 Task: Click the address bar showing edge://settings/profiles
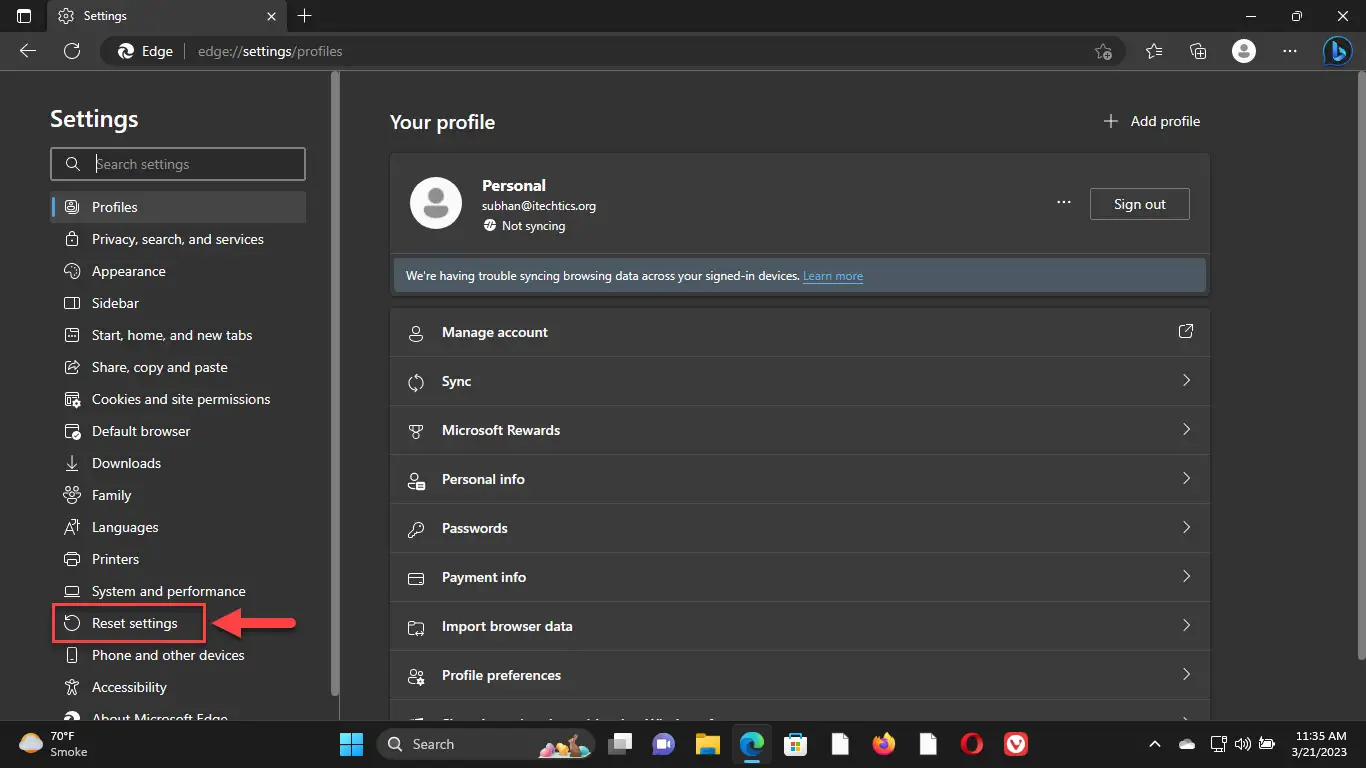click(x=612, y=51)
